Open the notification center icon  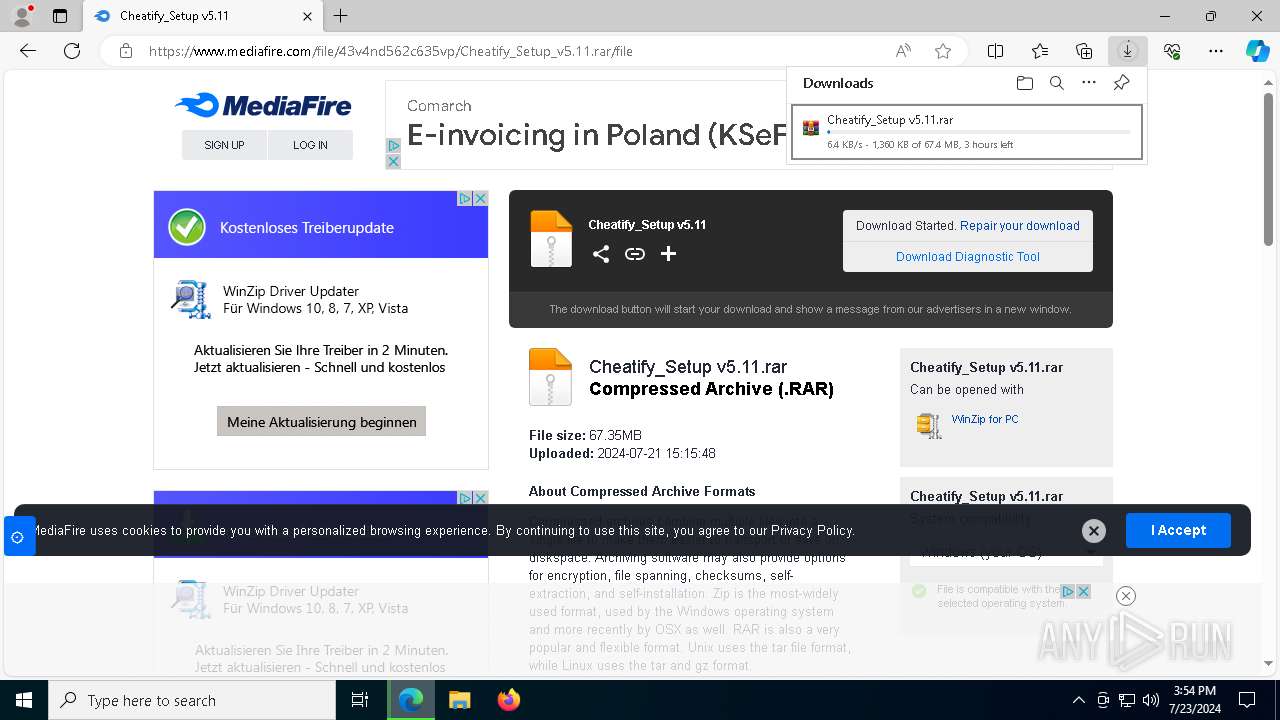point(1247,700)
